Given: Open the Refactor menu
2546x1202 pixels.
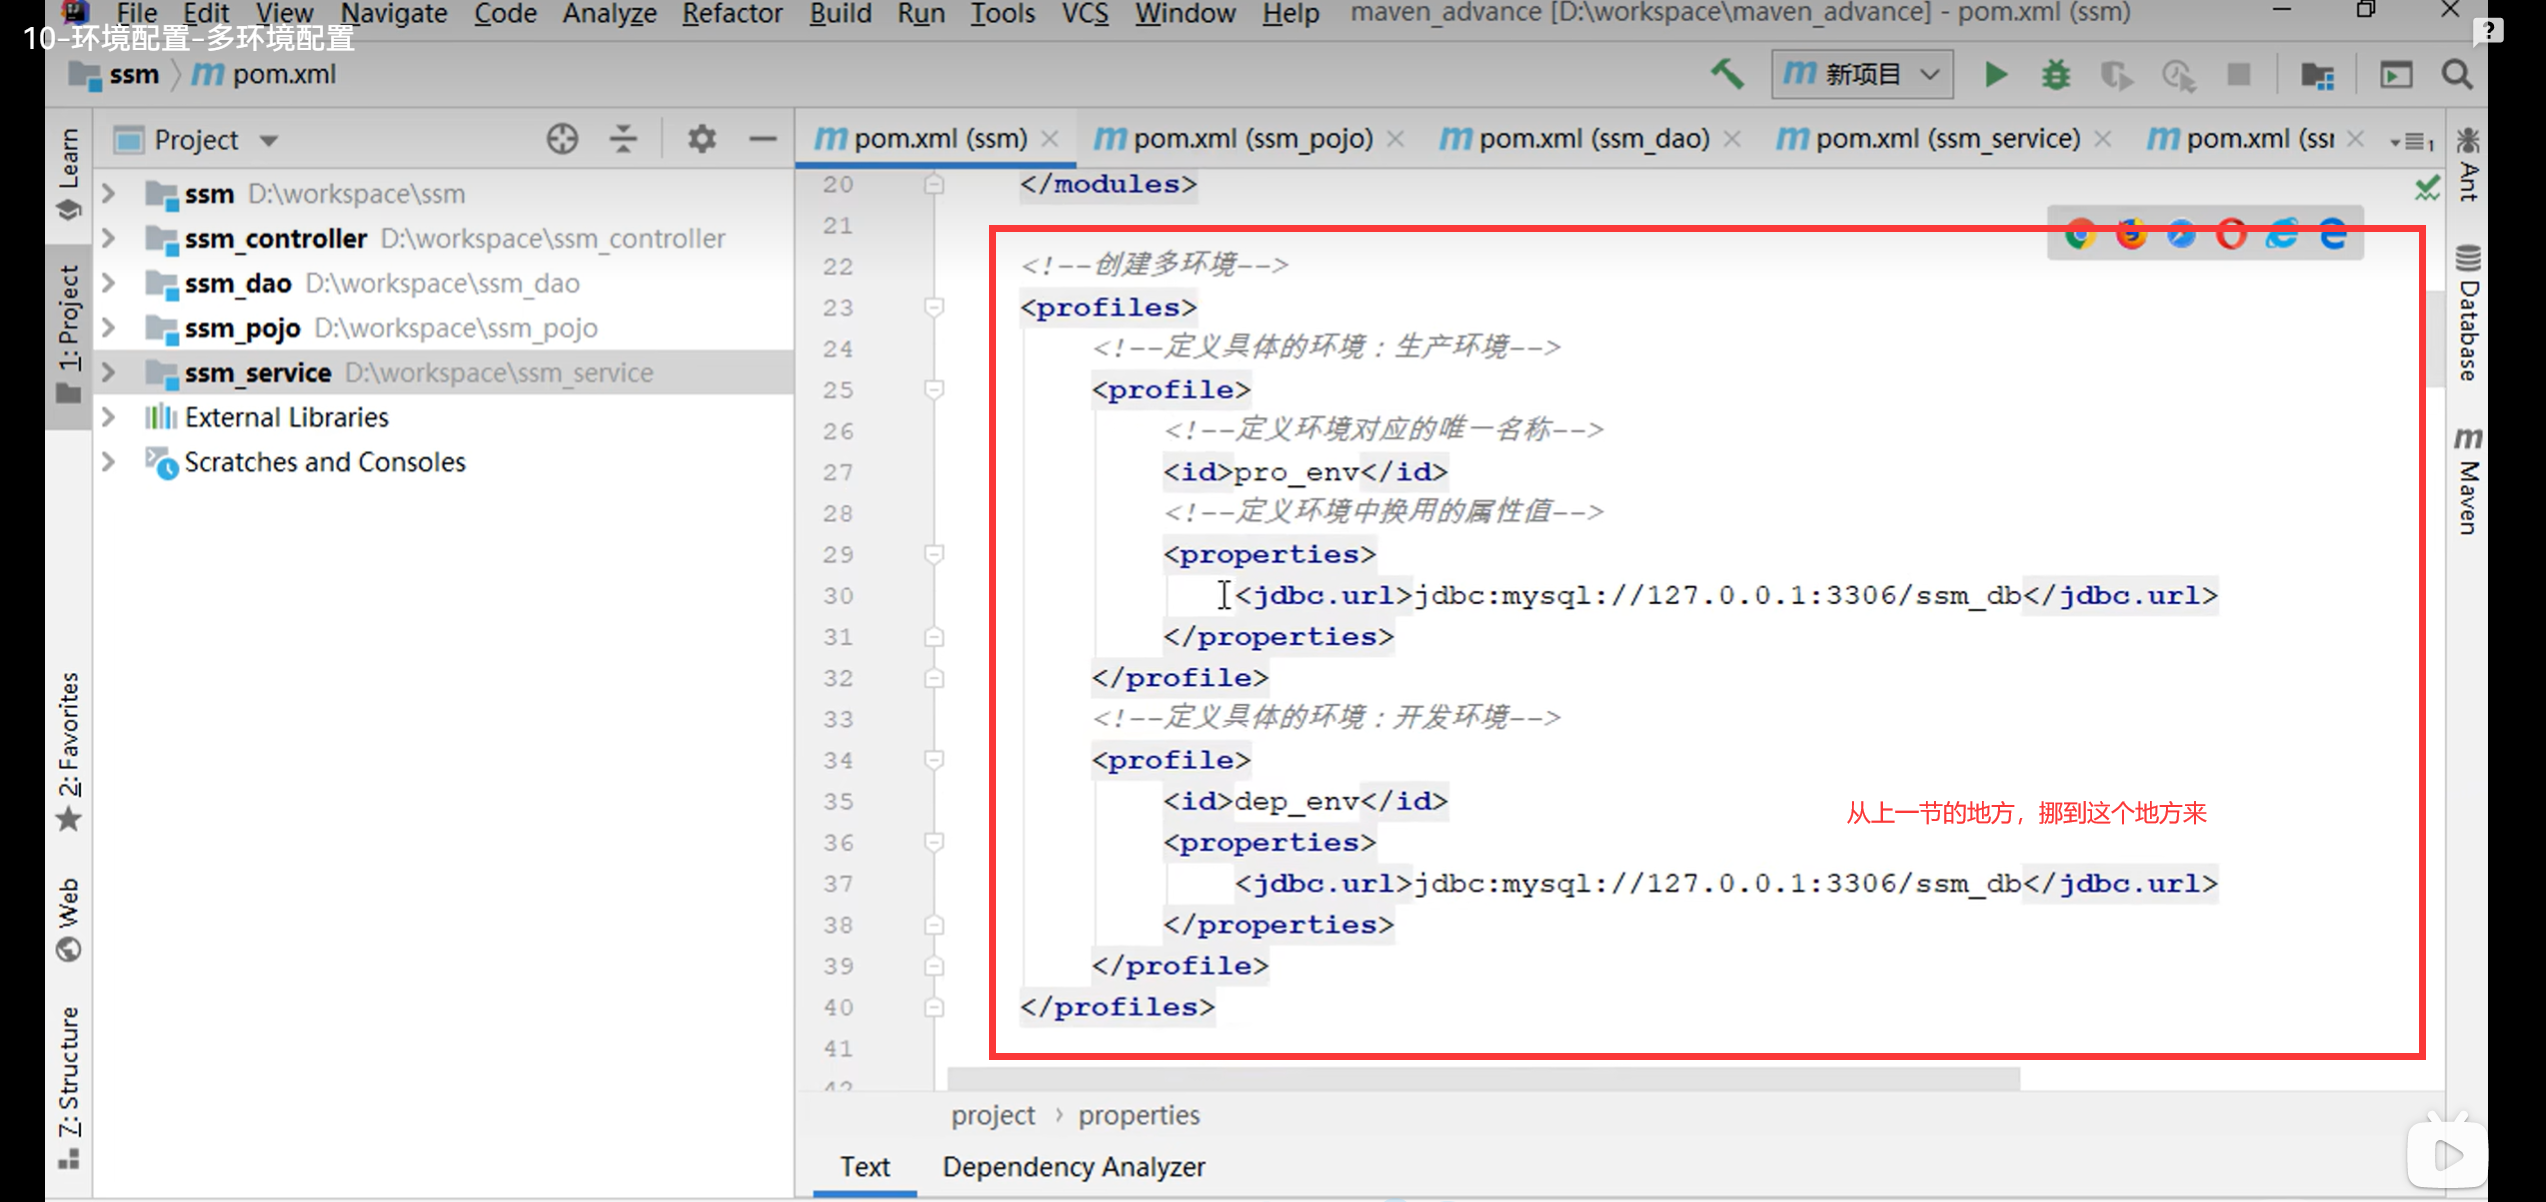Looking at the screenshot, I should [x=731, y=14].
